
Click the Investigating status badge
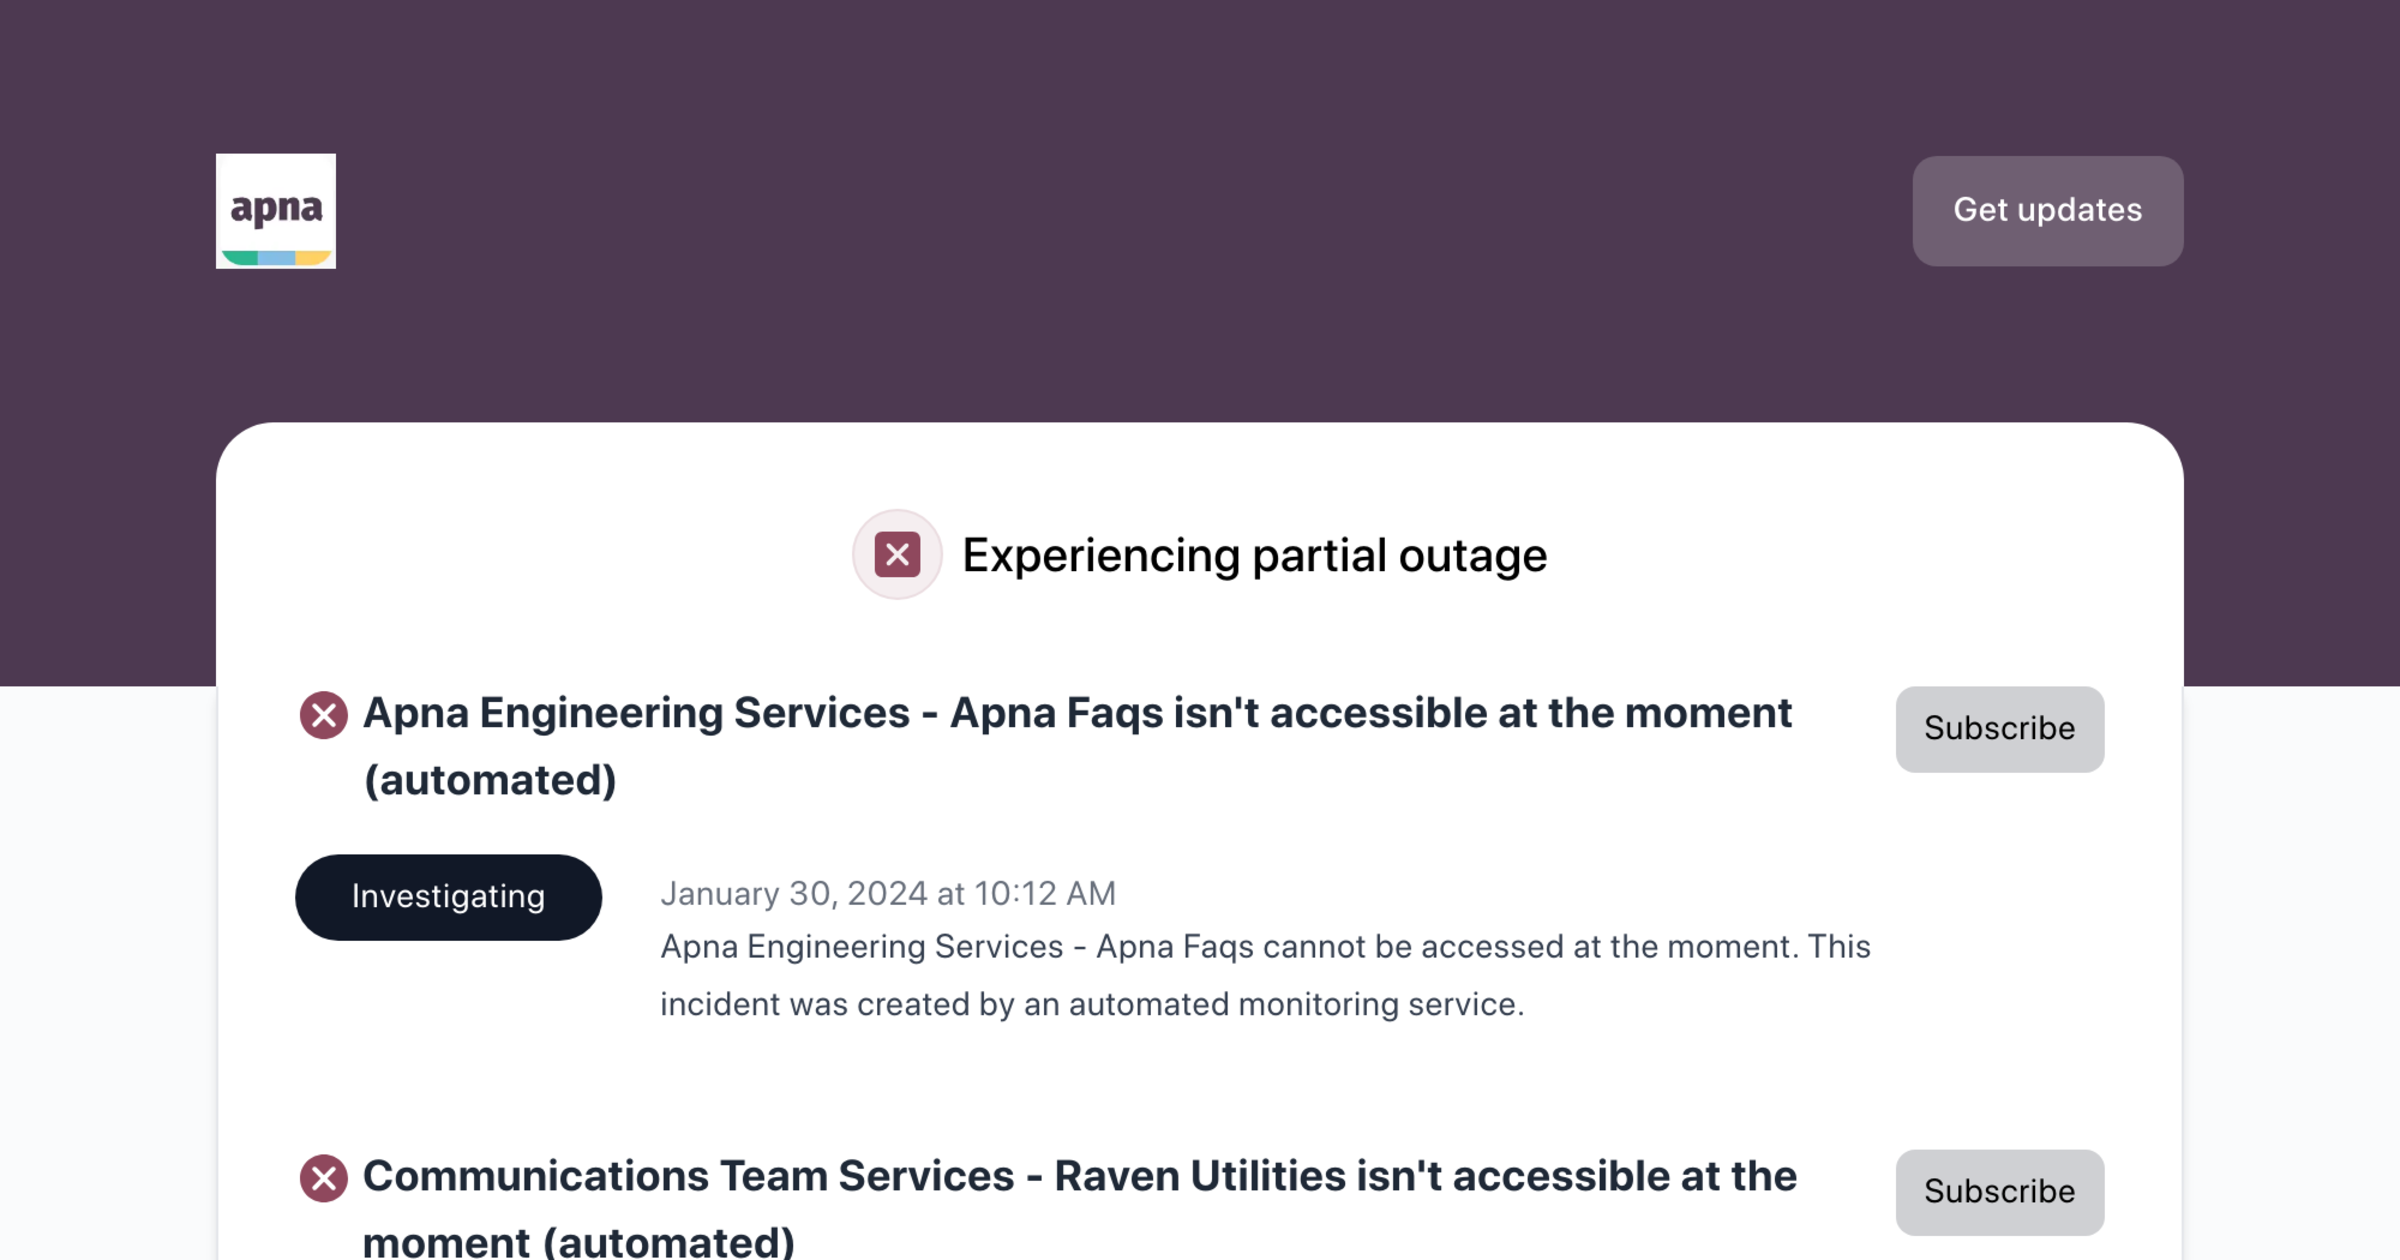[x=447, y=896]
